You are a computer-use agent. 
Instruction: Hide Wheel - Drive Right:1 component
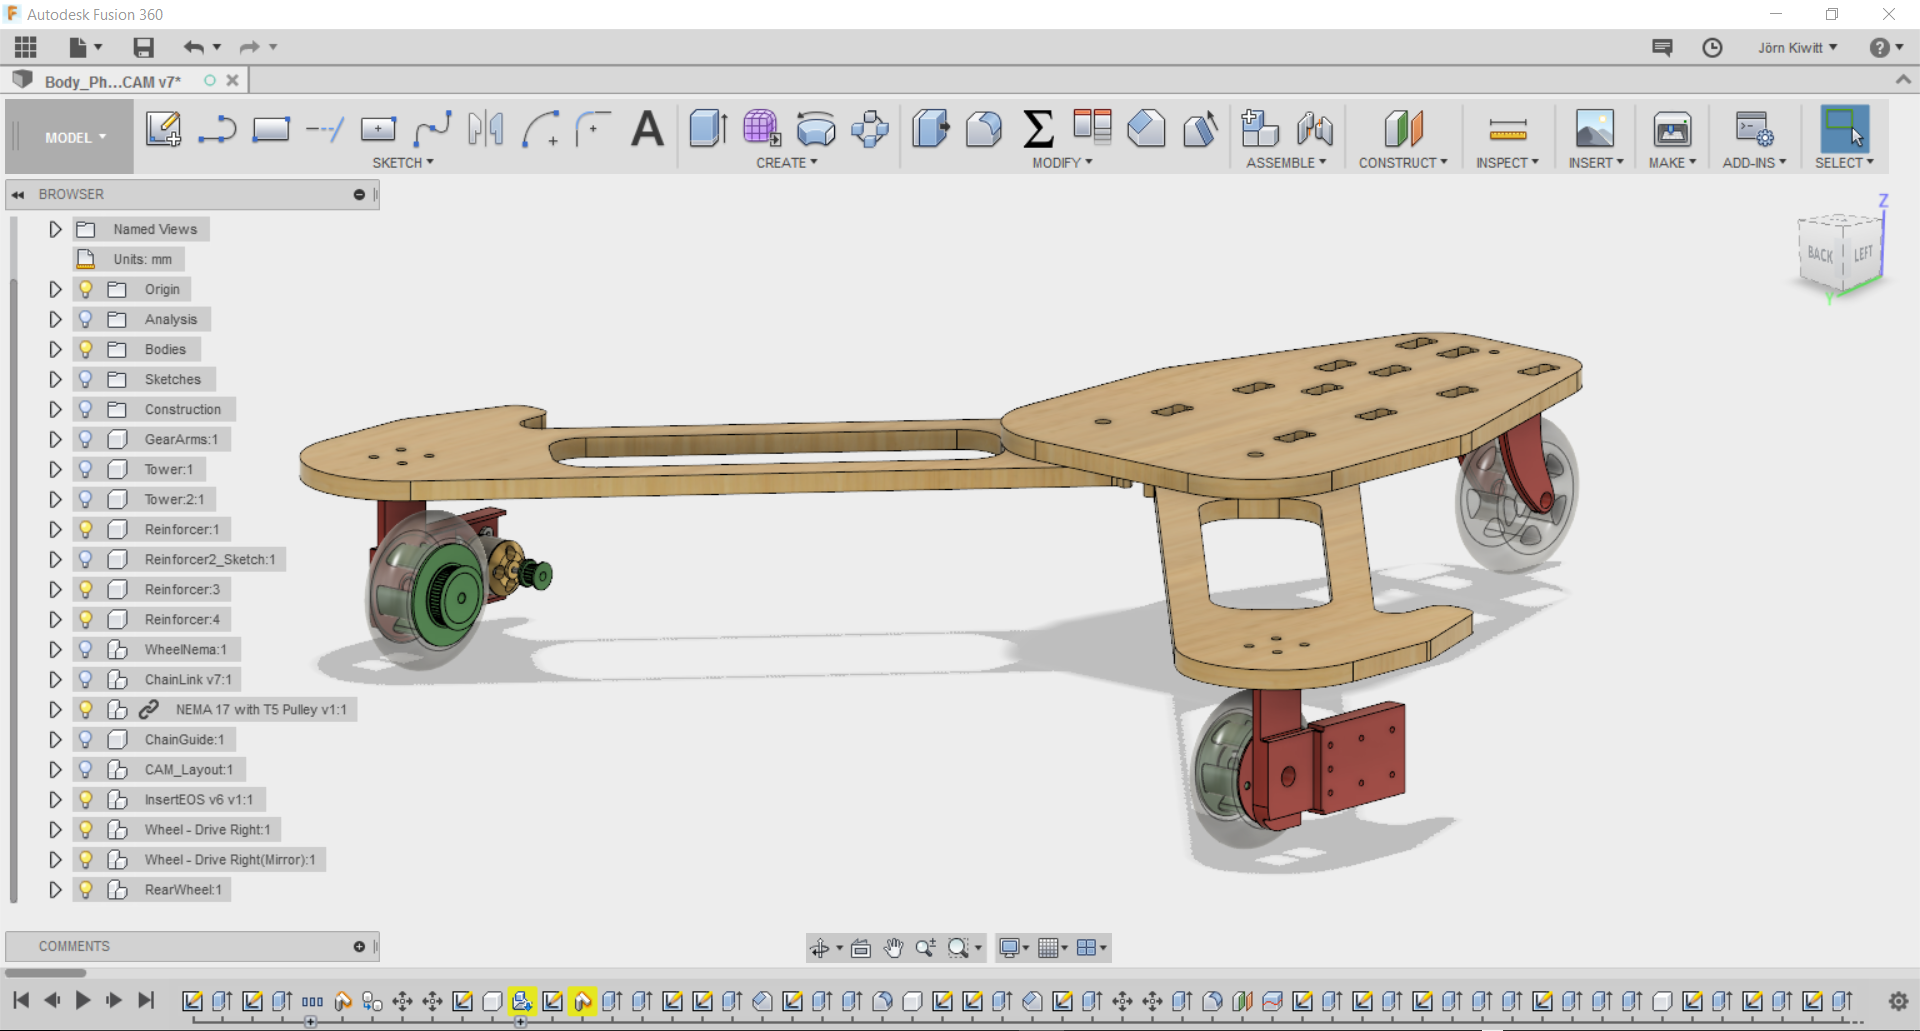pos(86,829)
